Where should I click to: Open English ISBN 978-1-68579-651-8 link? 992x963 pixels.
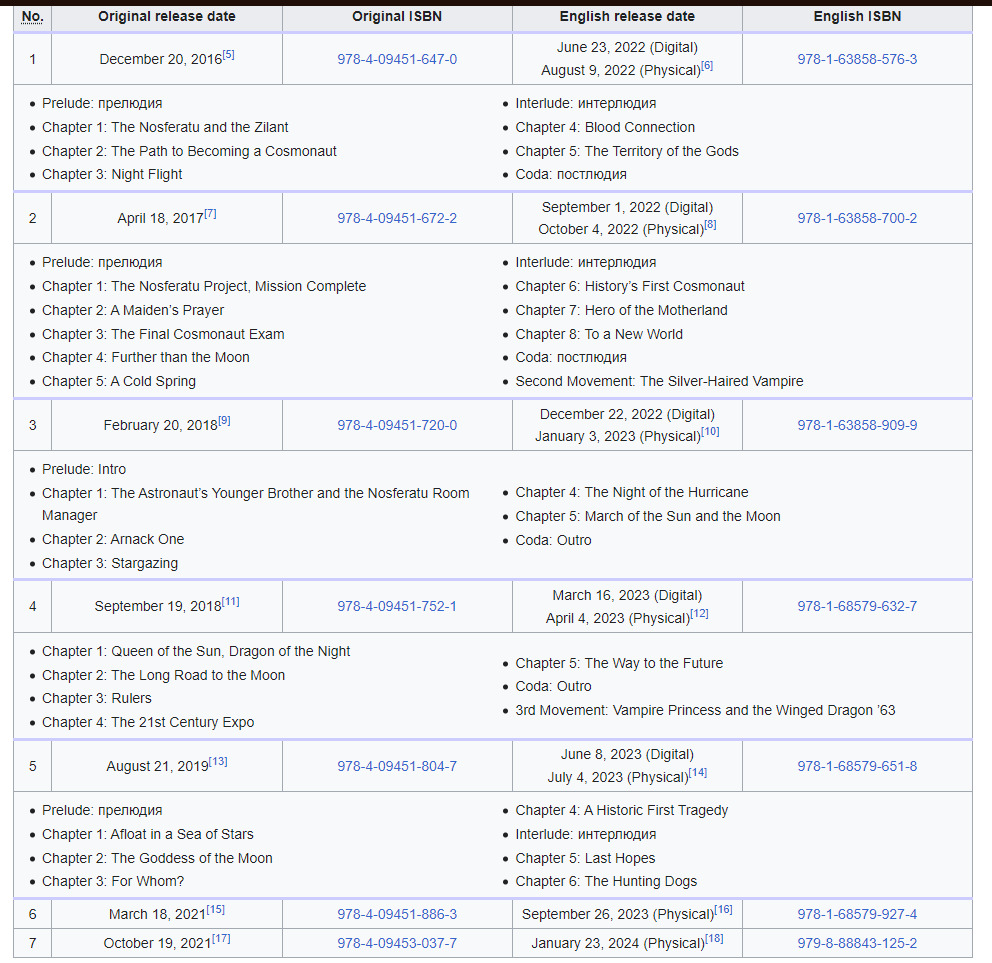point(857,766)
